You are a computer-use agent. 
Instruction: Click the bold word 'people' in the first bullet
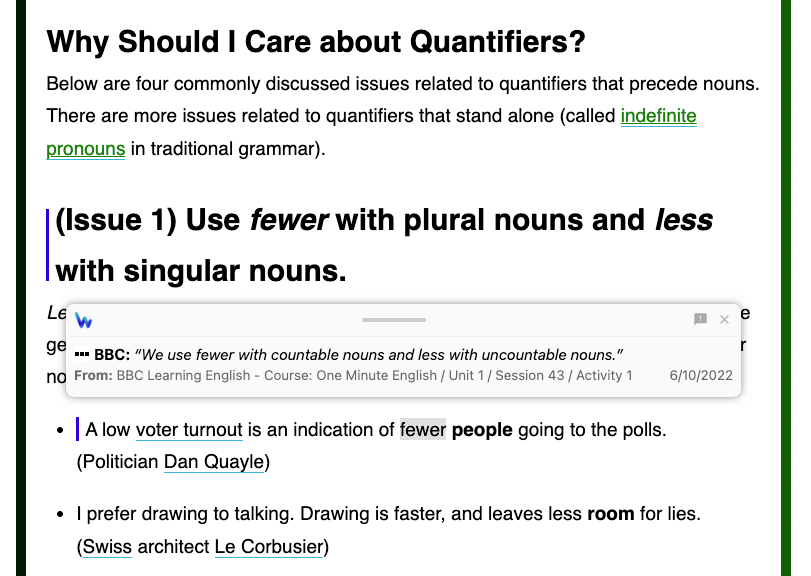(482, 430)
